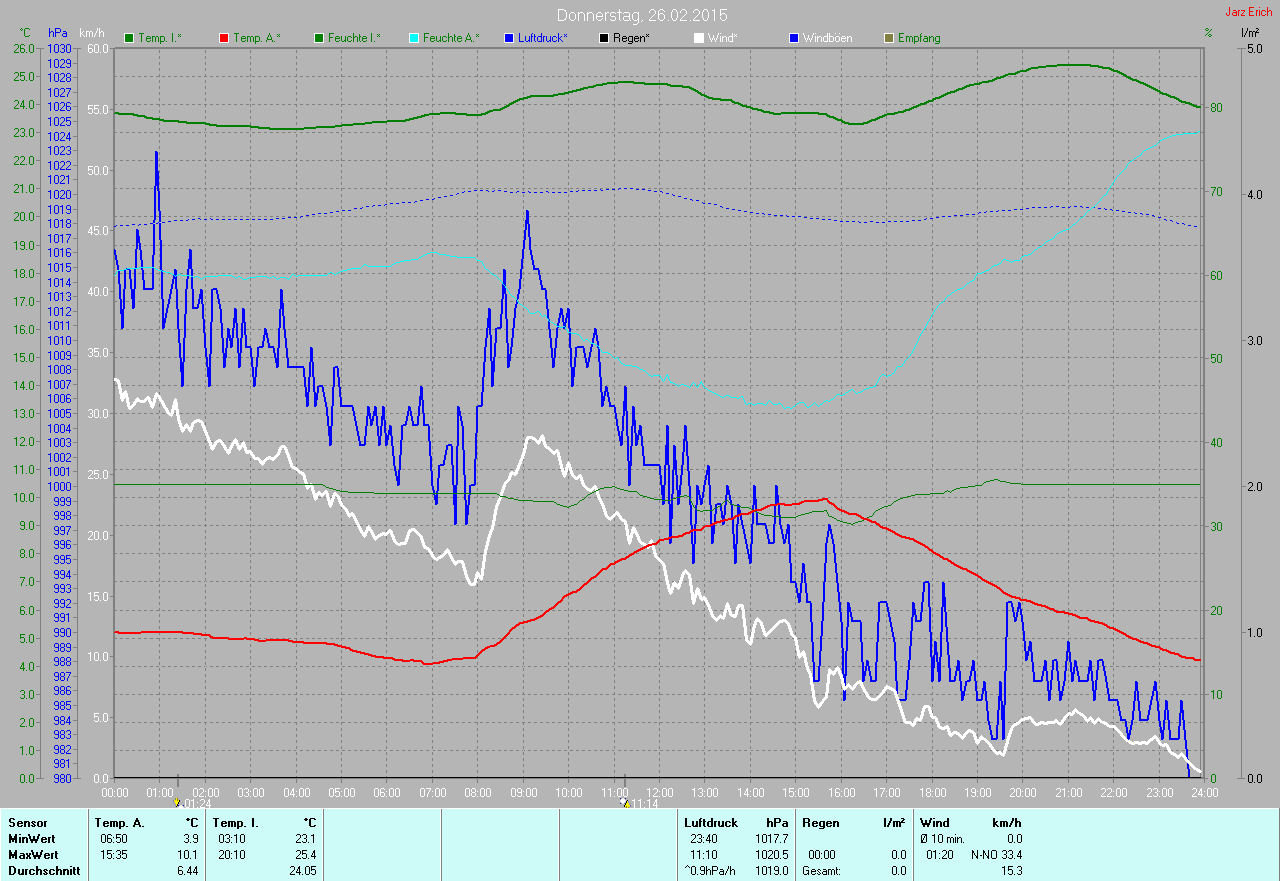Select the Durchschnitt row label
The image size is (1280, 881).
[40, 871]
